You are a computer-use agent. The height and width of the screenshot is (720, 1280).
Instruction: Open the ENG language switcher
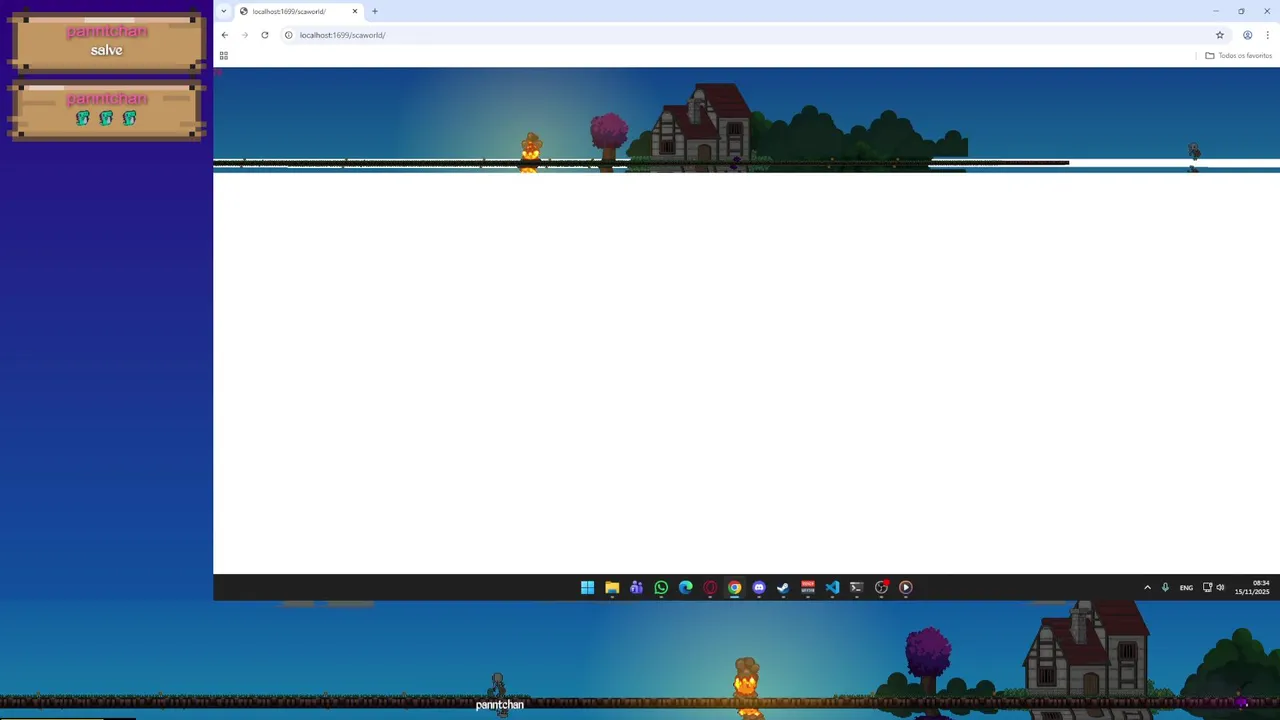pos(1186,588)
